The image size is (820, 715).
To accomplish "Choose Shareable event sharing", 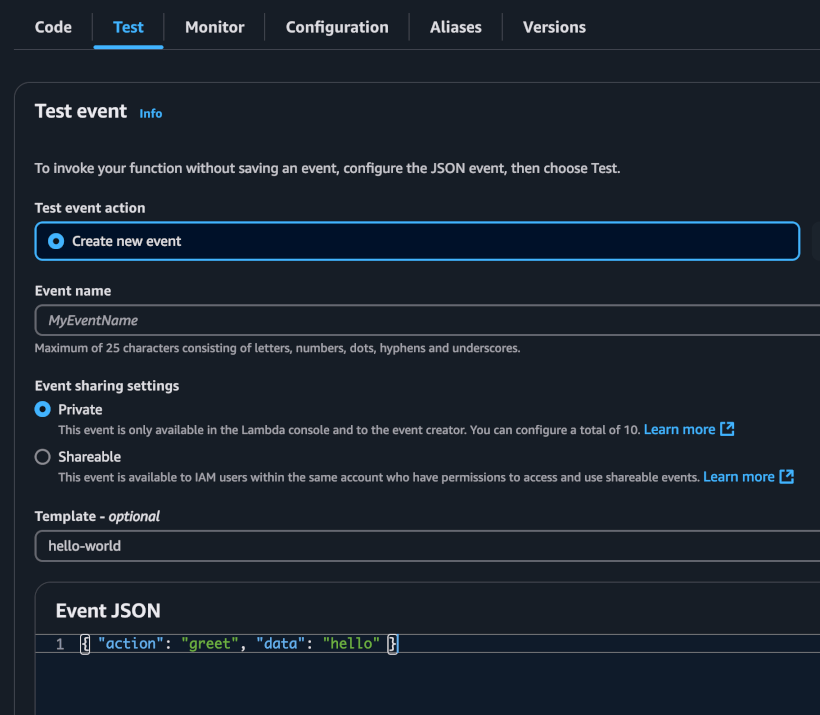I will (43, 457).
